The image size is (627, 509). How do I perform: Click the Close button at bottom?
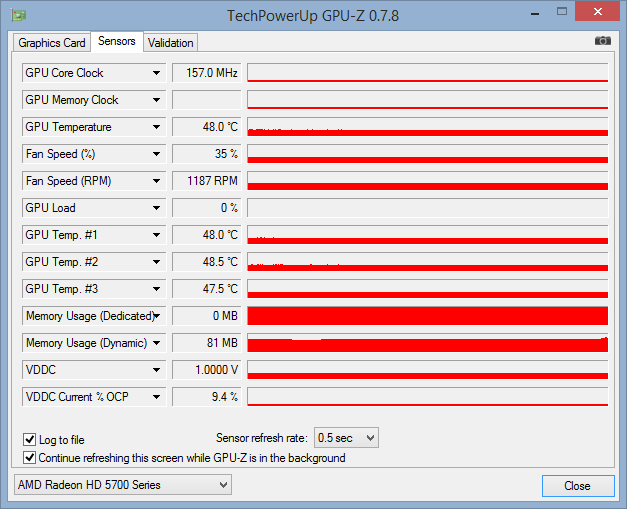tap(578, 486)
